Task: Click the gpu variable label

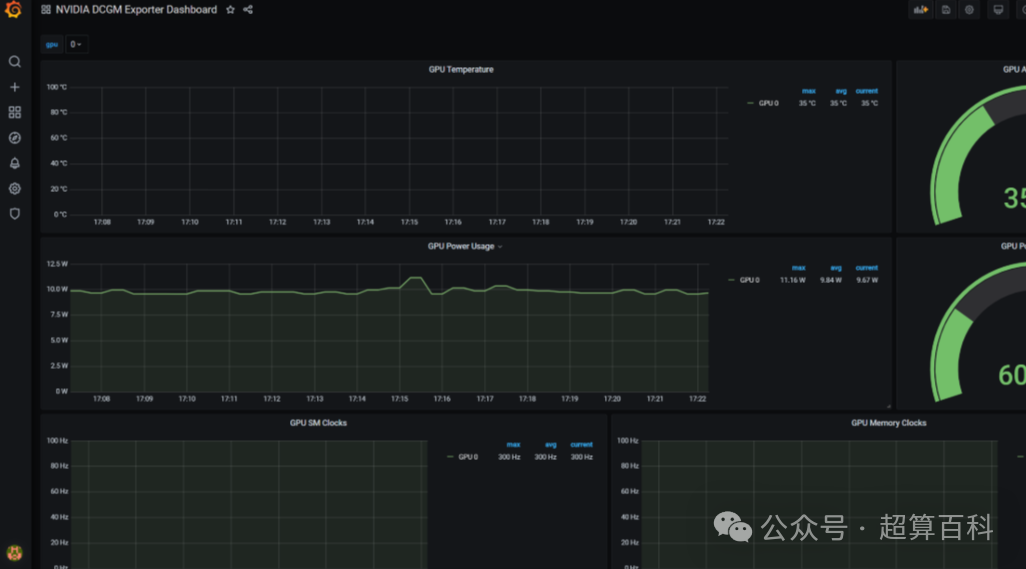Action: (52, 44)
